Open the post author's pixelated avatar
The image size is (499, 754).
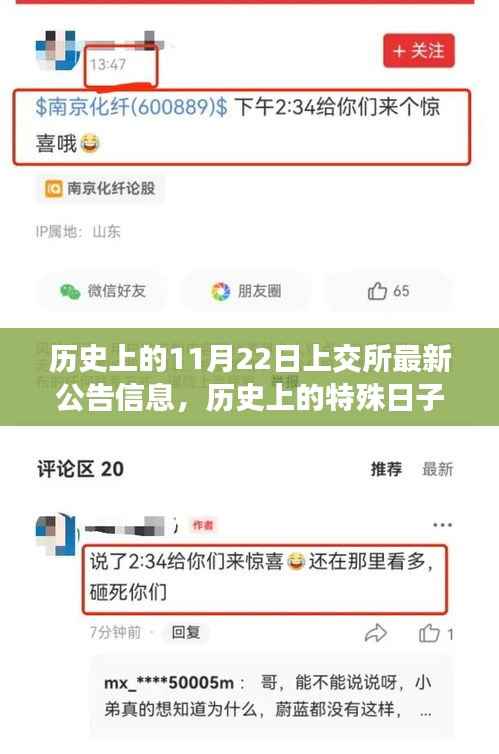tap(58, 50)
